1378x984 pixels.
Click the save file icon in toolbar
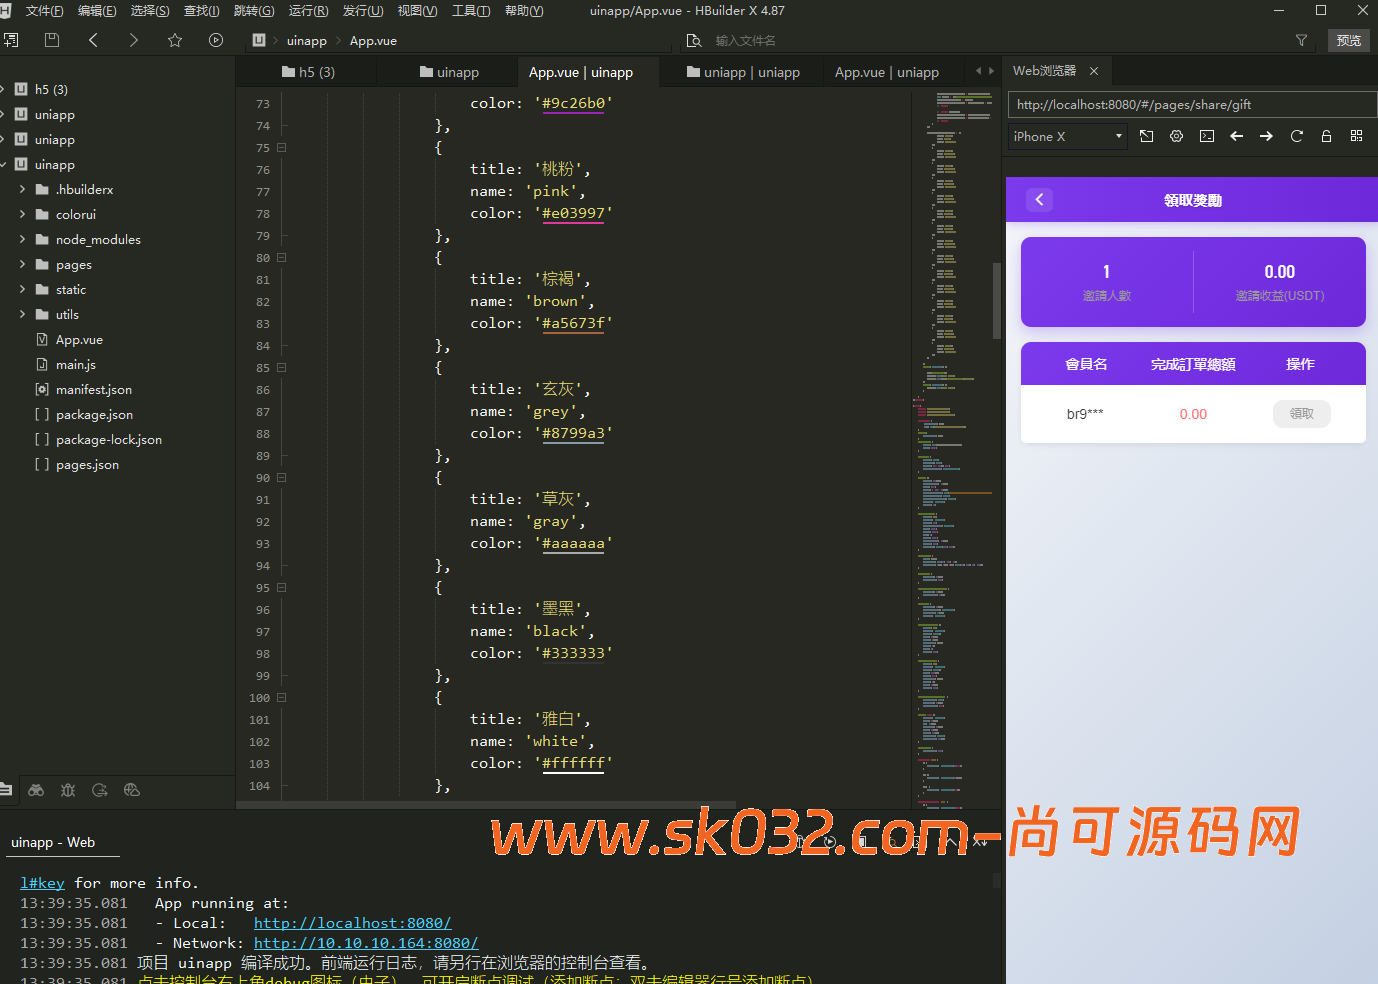pos(52,40)
